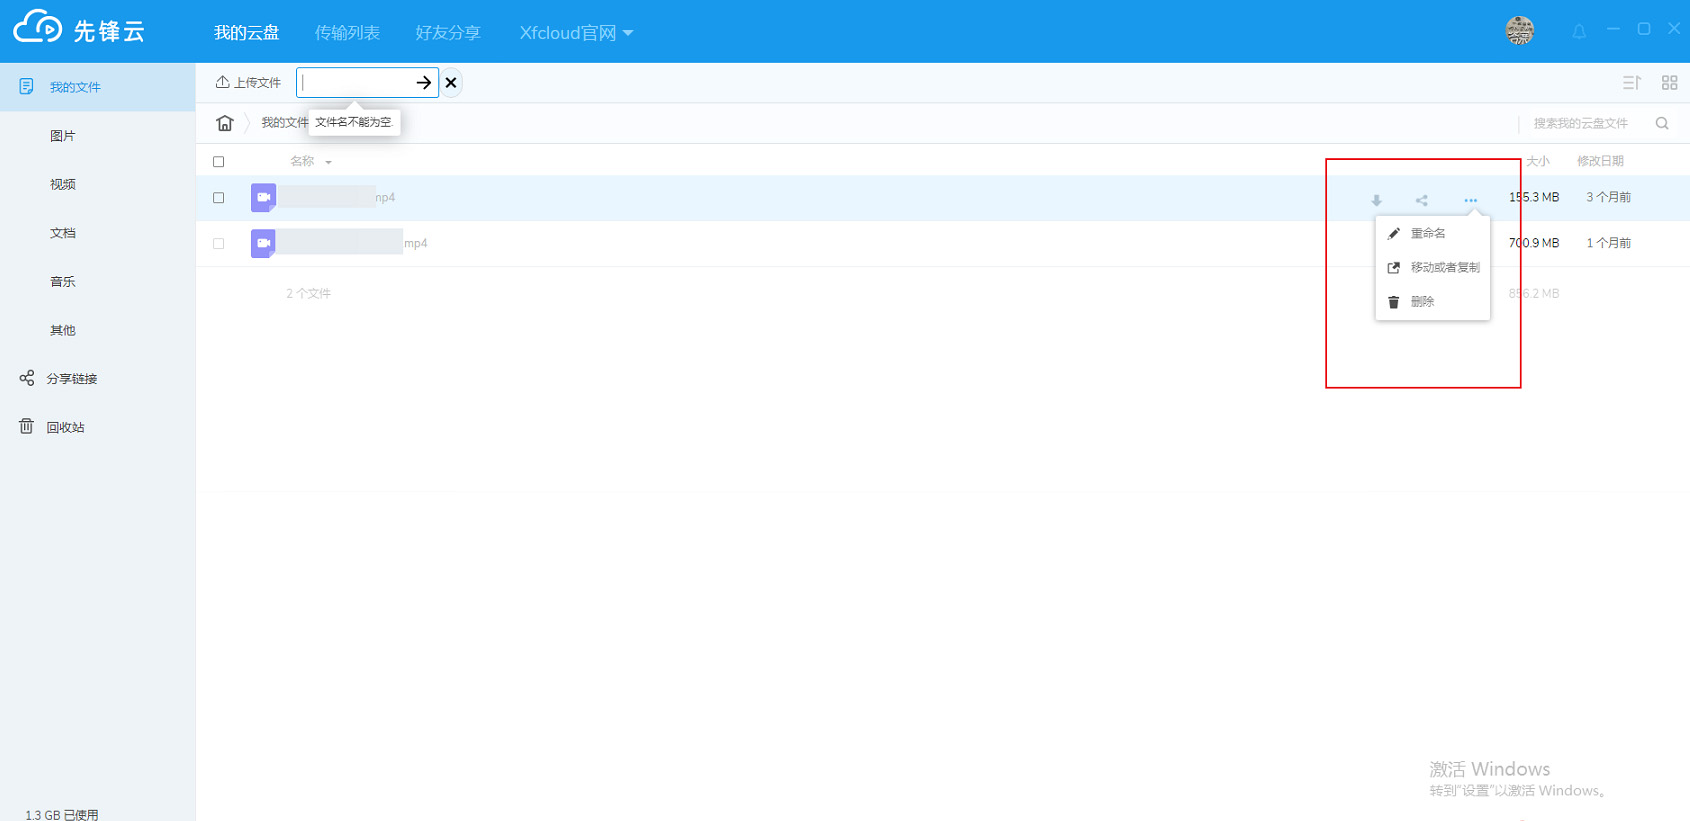Confirm the new name with arrow button

tap(424, 83)
